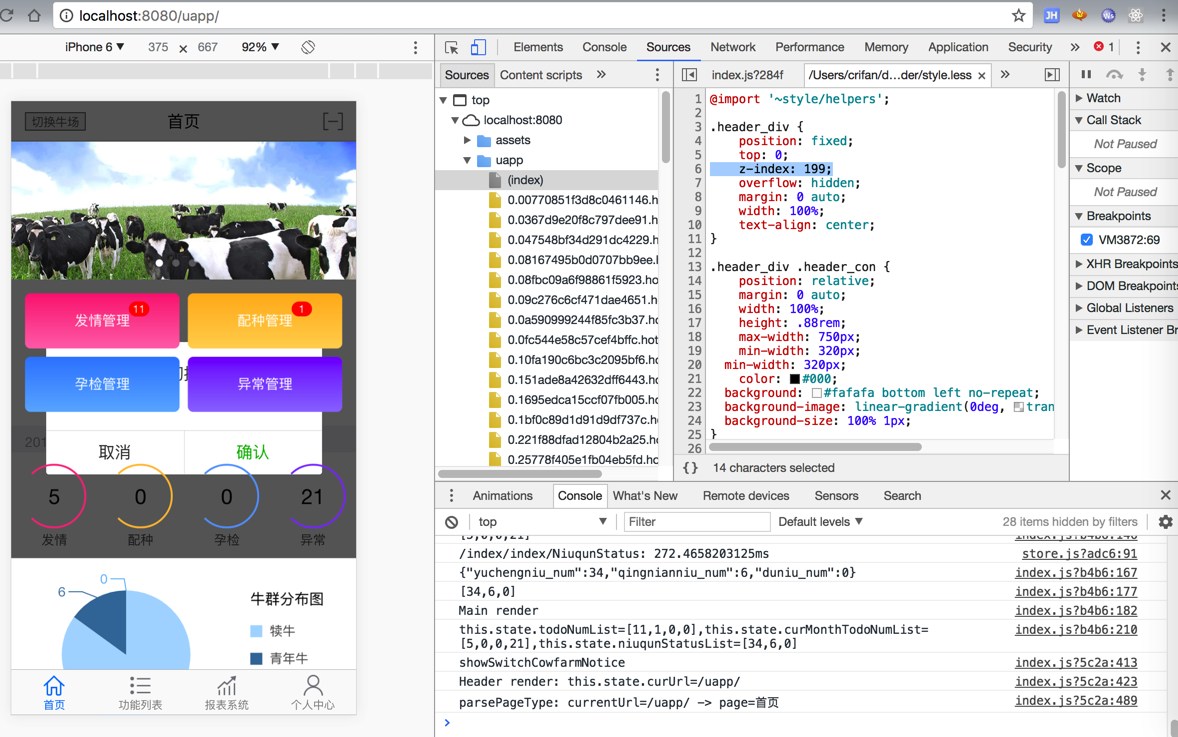The height and width of the screenshot is (737, 1178).
Task: Tap the 报表系统 chart icon
Action: tap(226, 692)
